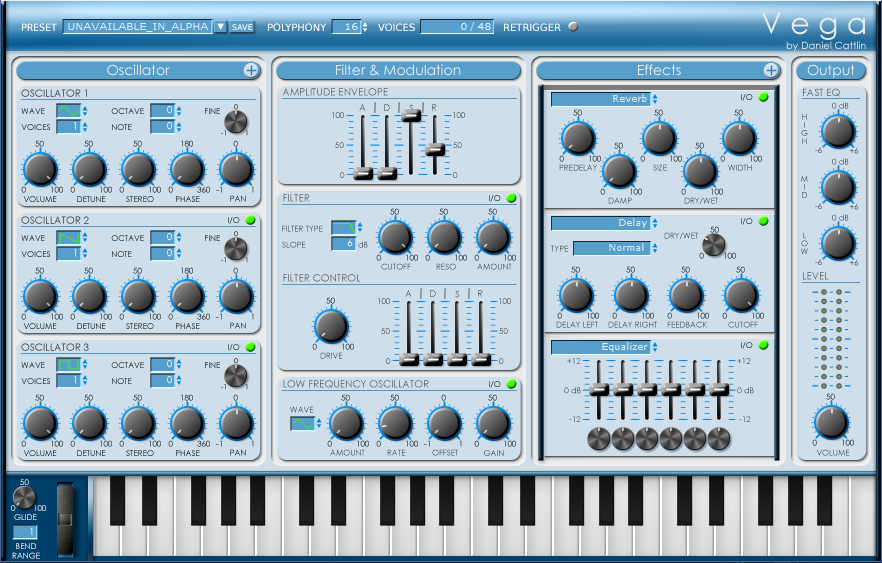Viewport: 882px width, 563px height.
Task: Click the Output Volume knob
Action: [x=831, y=422]
